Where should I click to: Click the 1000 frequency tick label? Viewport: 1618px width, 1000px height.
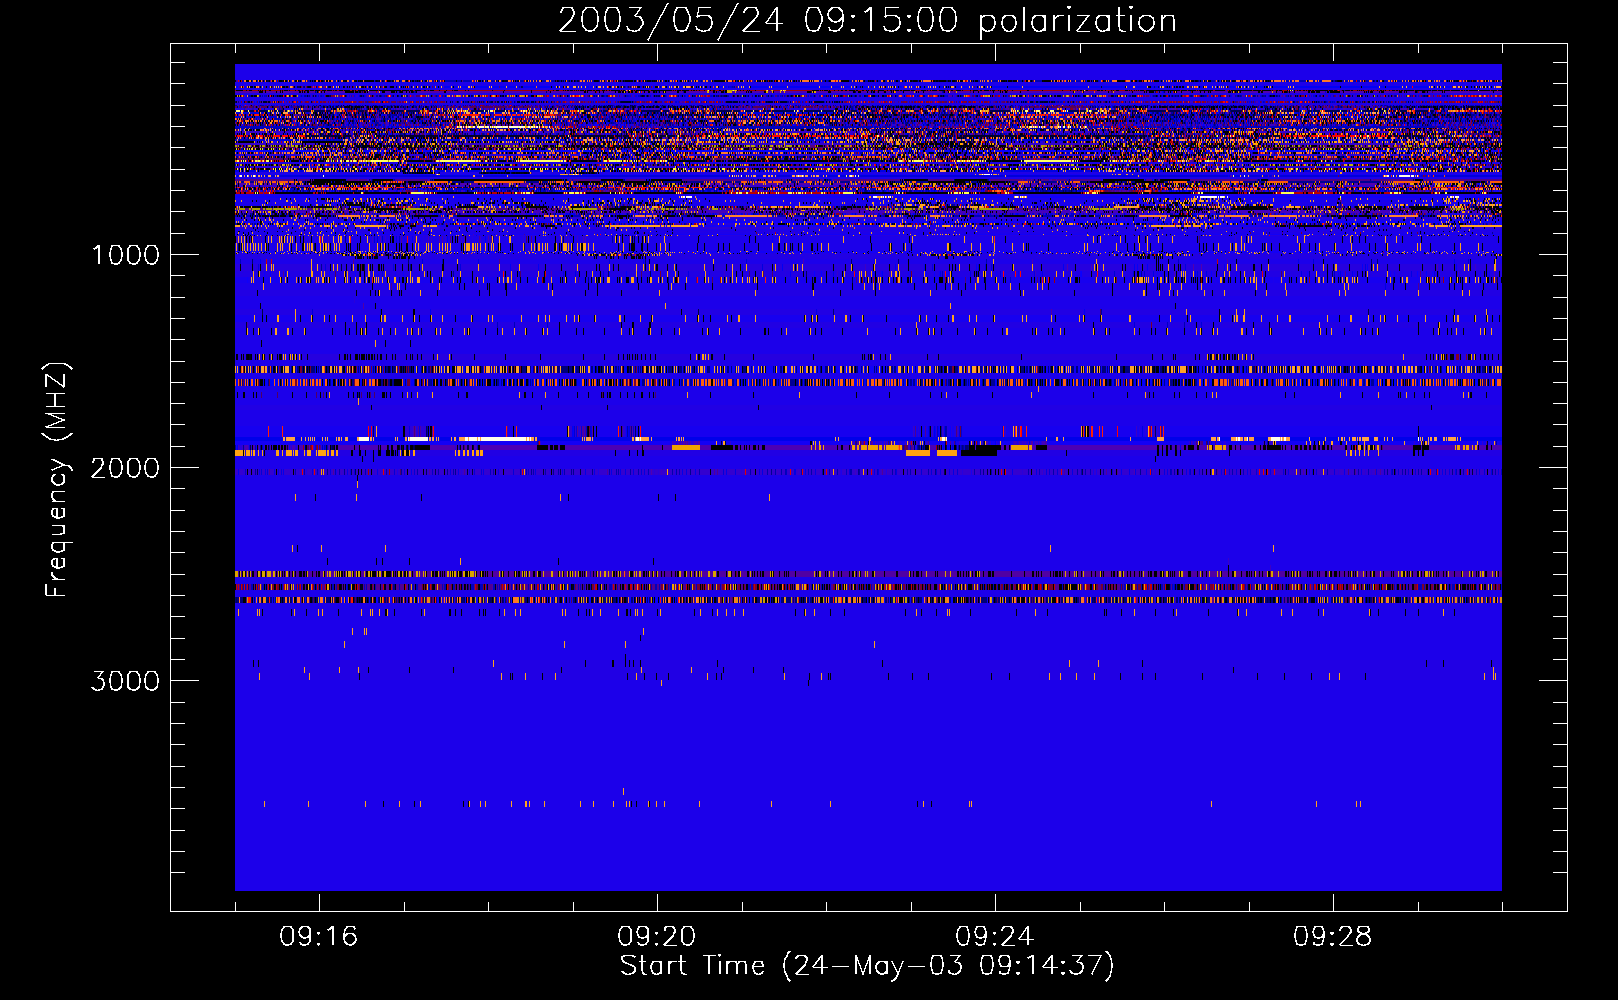pyautogui.click(x=125, y=255)
